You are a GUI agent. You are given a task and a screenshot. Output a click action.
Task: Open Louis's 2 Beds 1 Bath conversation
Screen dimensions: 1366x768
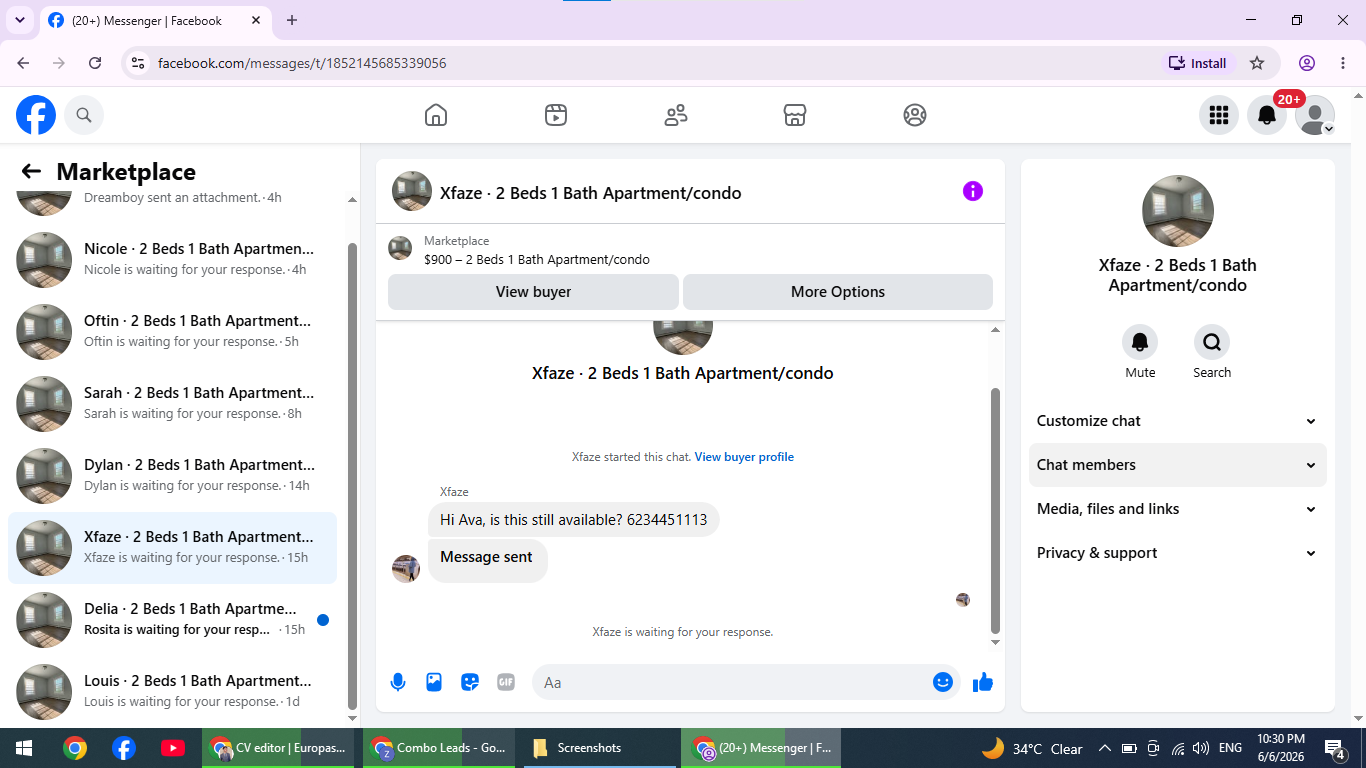(x=173, y=692)
